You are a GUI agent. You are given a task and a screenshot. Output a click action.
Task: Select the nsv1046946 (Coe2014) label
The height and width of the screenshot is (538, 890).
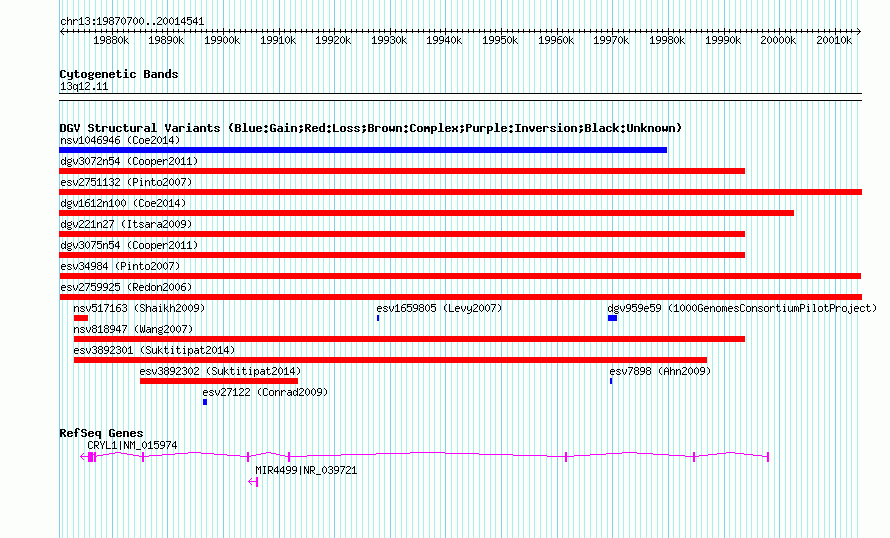point(120,140)
